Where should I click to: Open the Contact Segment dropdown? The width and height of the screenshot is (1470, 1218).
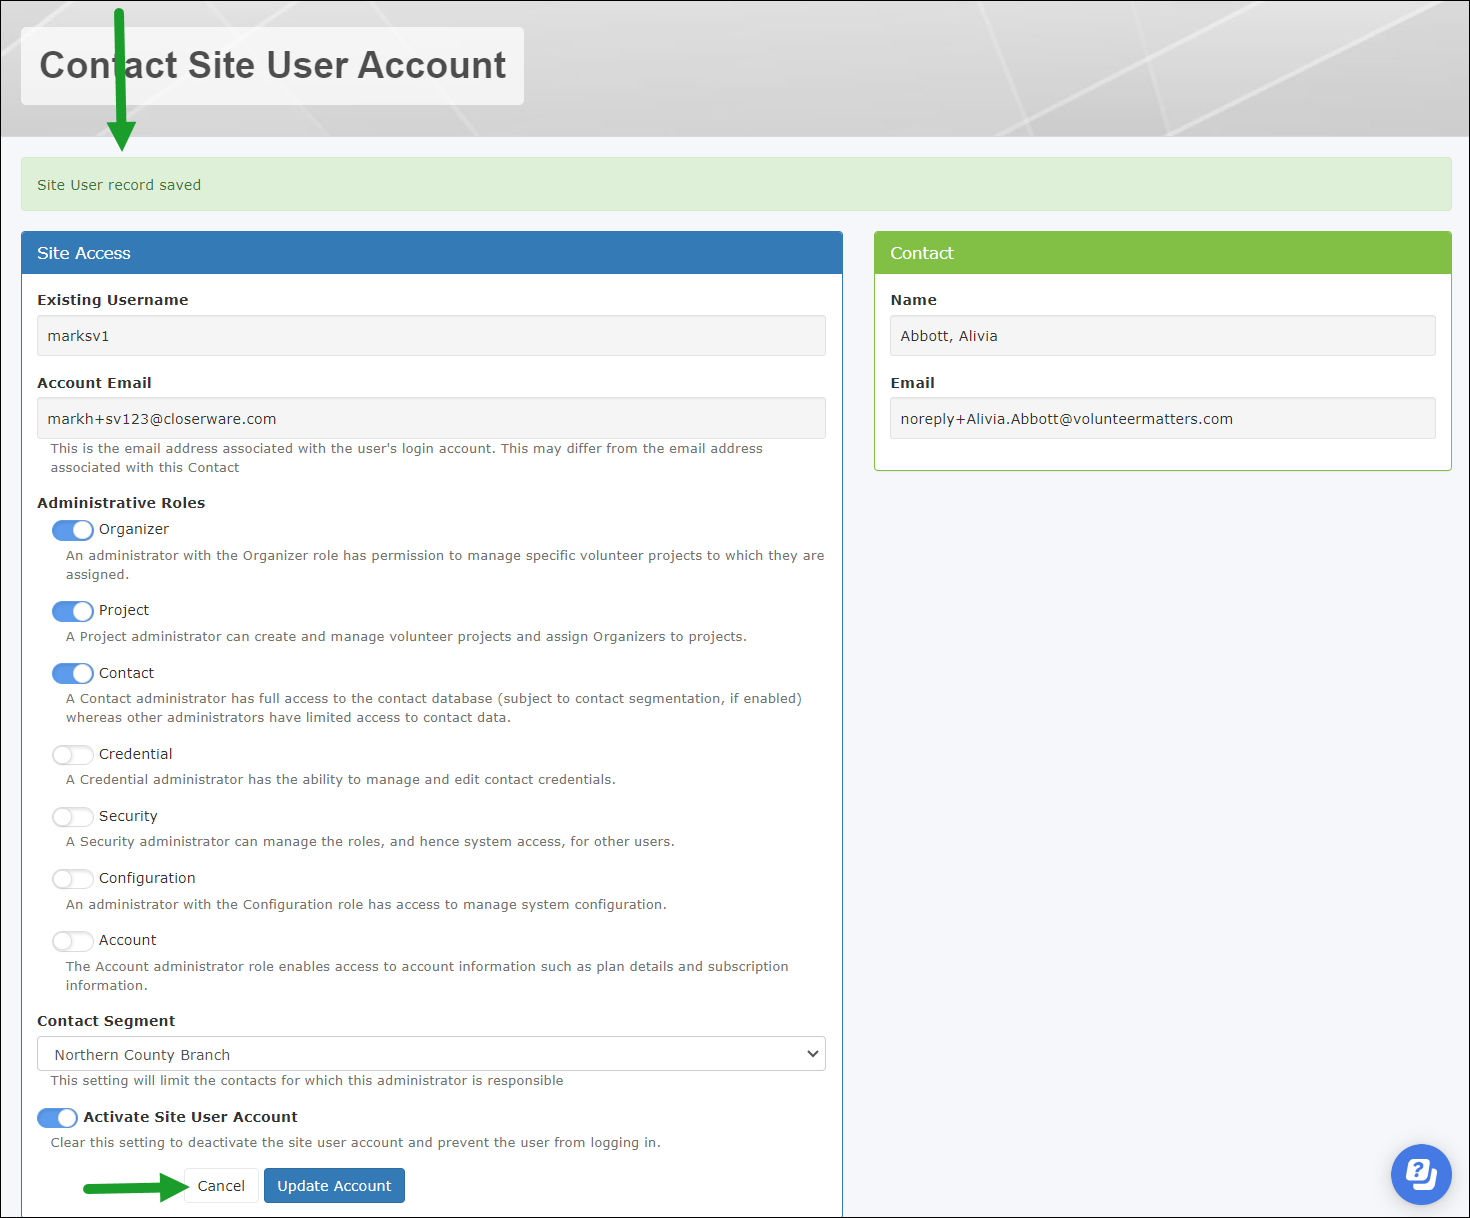[431, 1054]
